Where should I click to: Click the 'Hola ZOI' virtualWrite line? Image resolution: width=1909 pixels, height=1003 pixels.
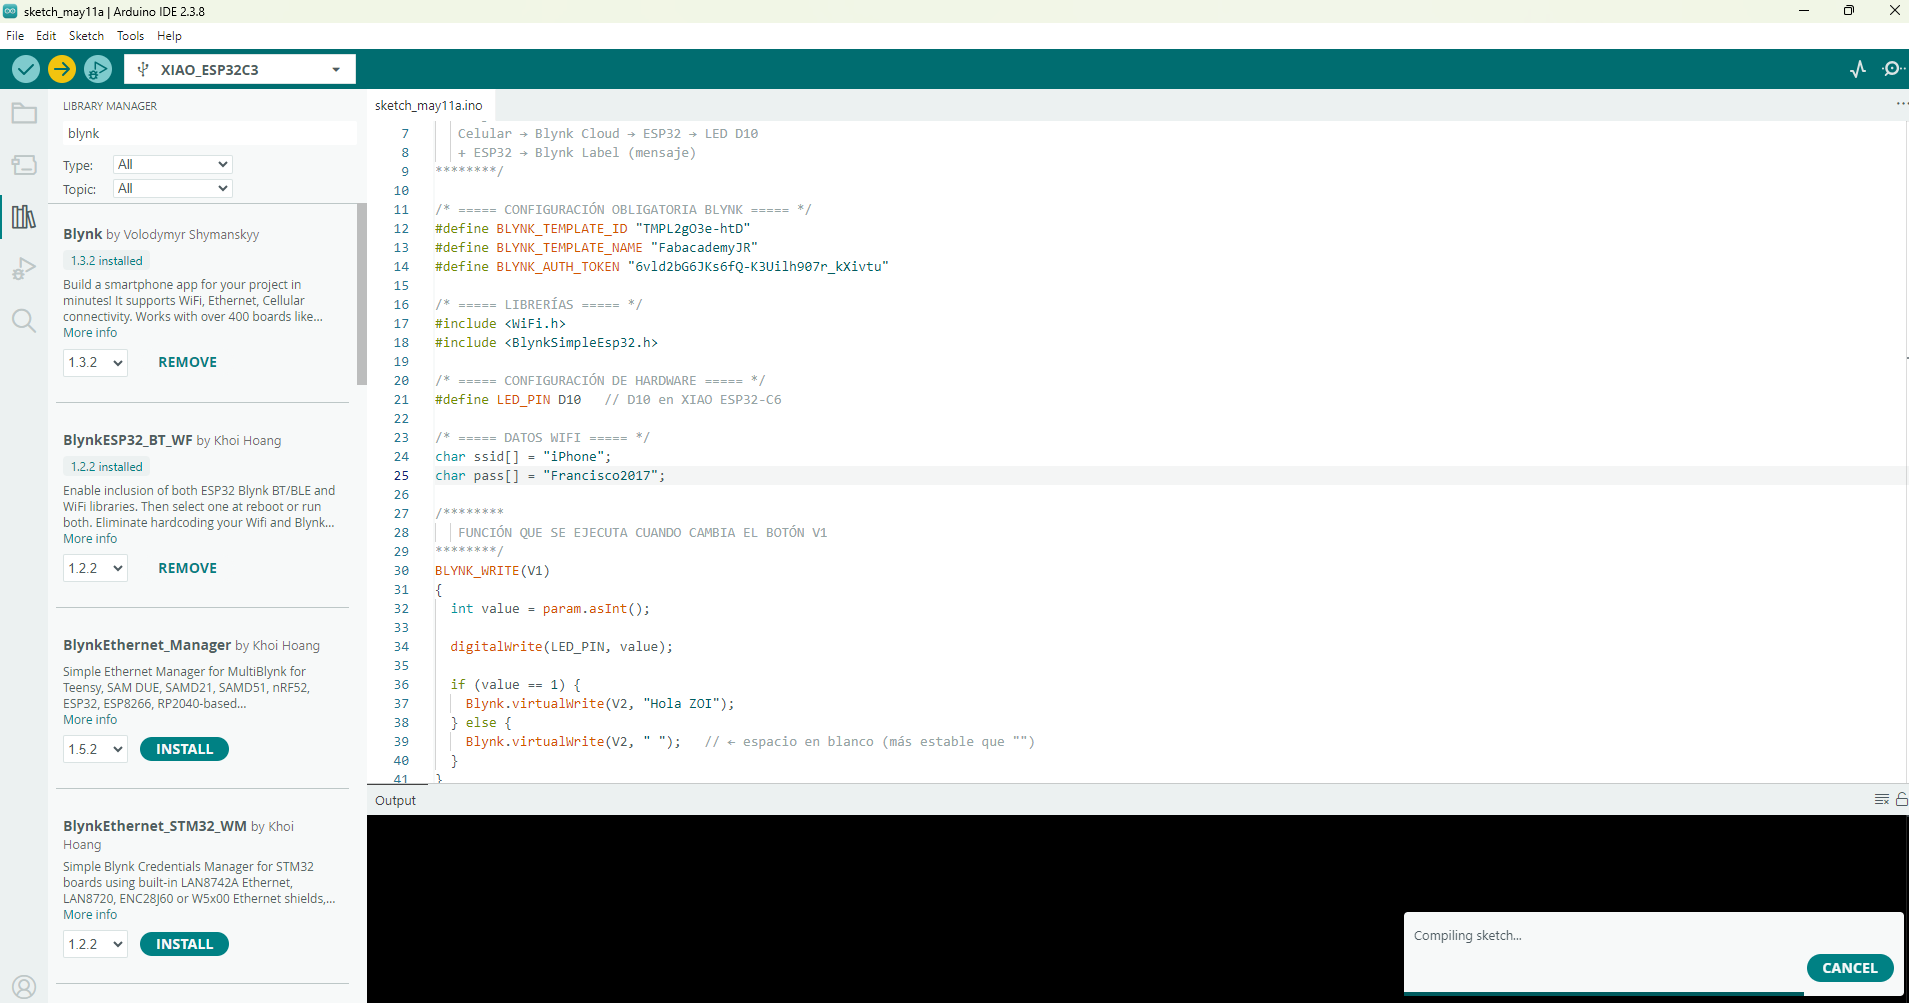599,704
